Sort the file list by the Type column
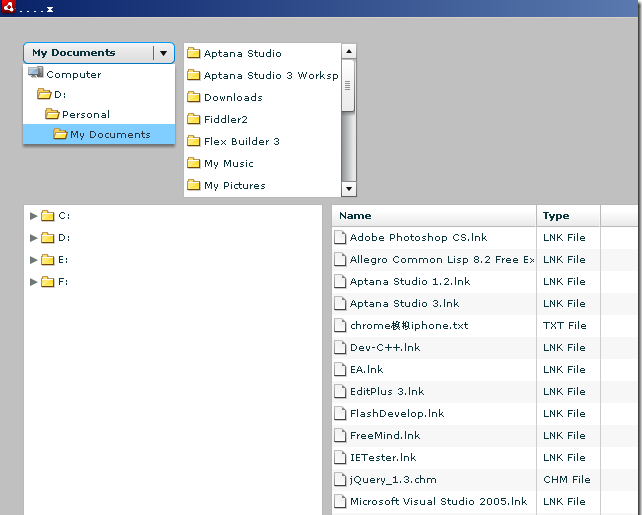The width and height of the screenshot is (642, 515). coord(568,216)
